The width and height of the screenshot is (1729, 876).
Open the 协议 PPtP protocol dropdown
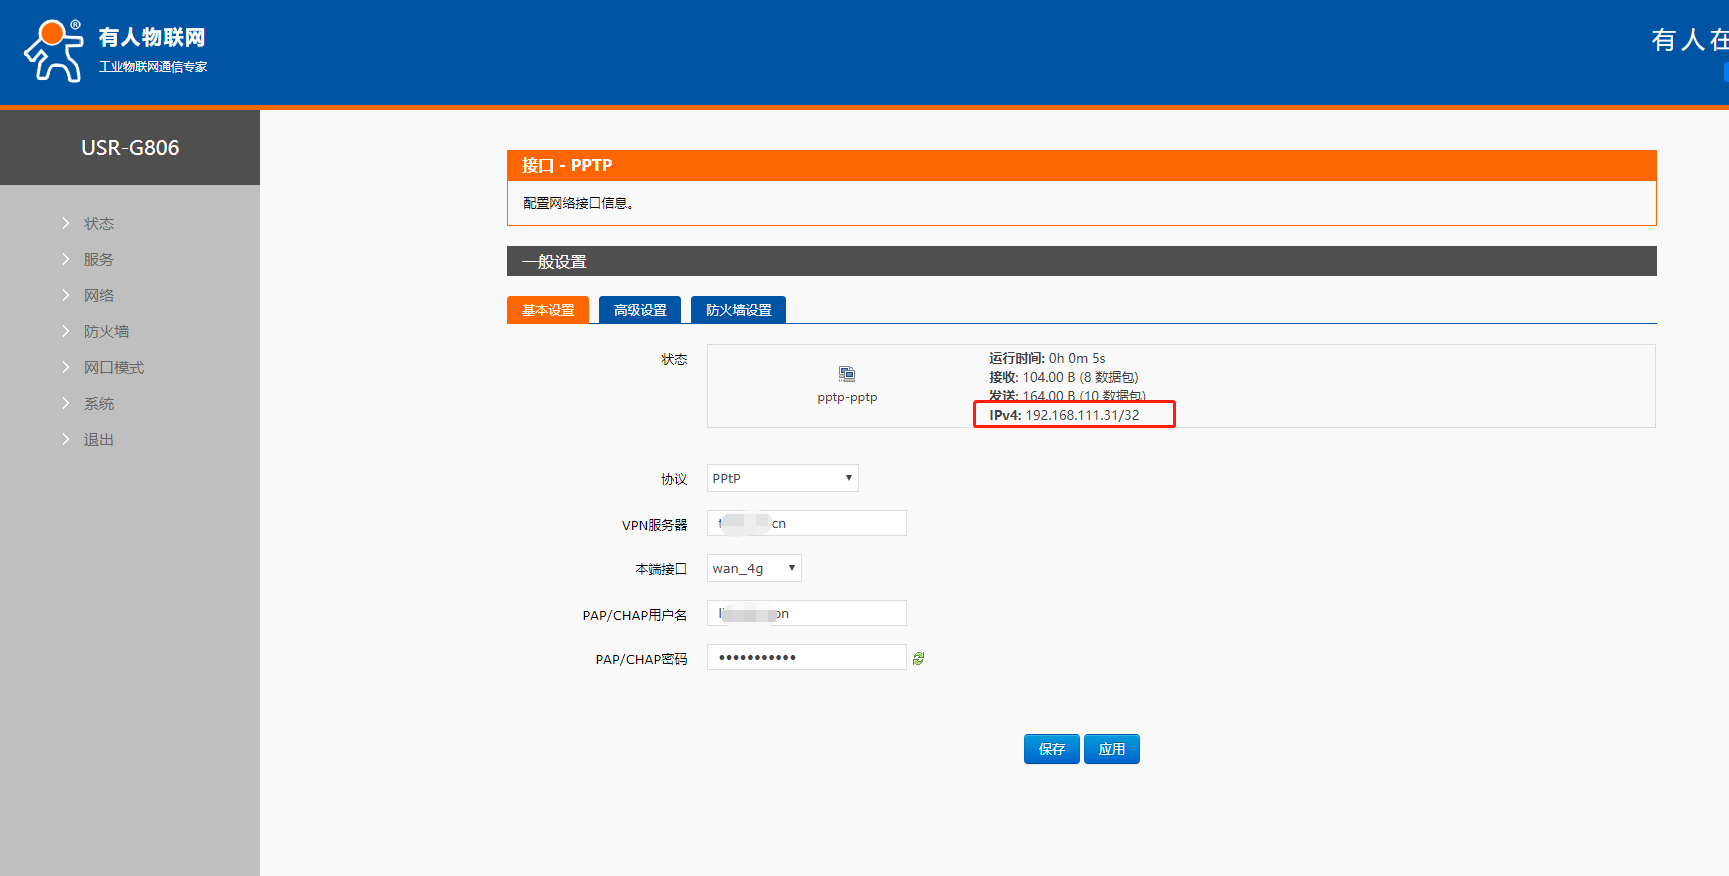(782, 478)
